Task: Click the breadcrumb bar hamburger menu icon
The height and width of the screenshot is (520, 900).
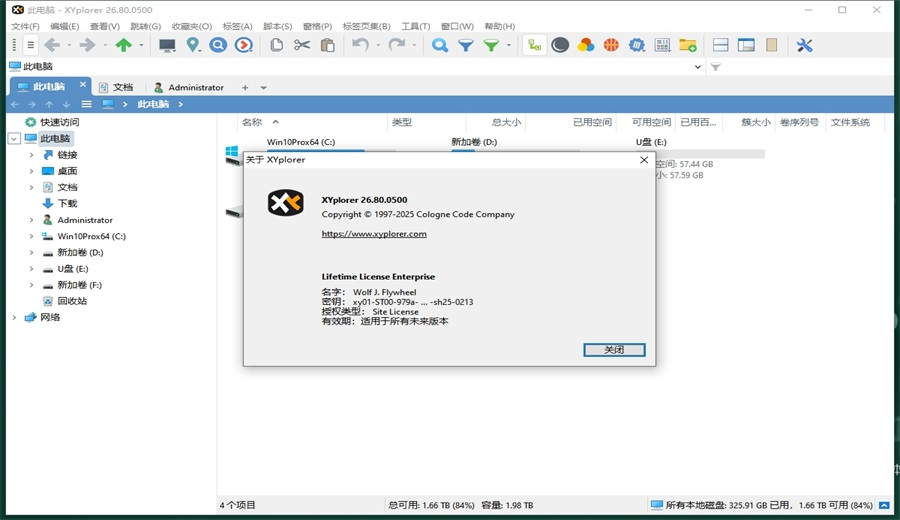Action: coord(87,104)
